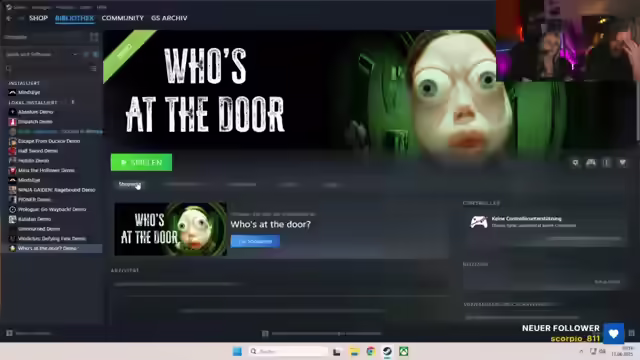Open the filter options icon beside search
The width and height of the screenshot is (640, 360).
point(93,69)
